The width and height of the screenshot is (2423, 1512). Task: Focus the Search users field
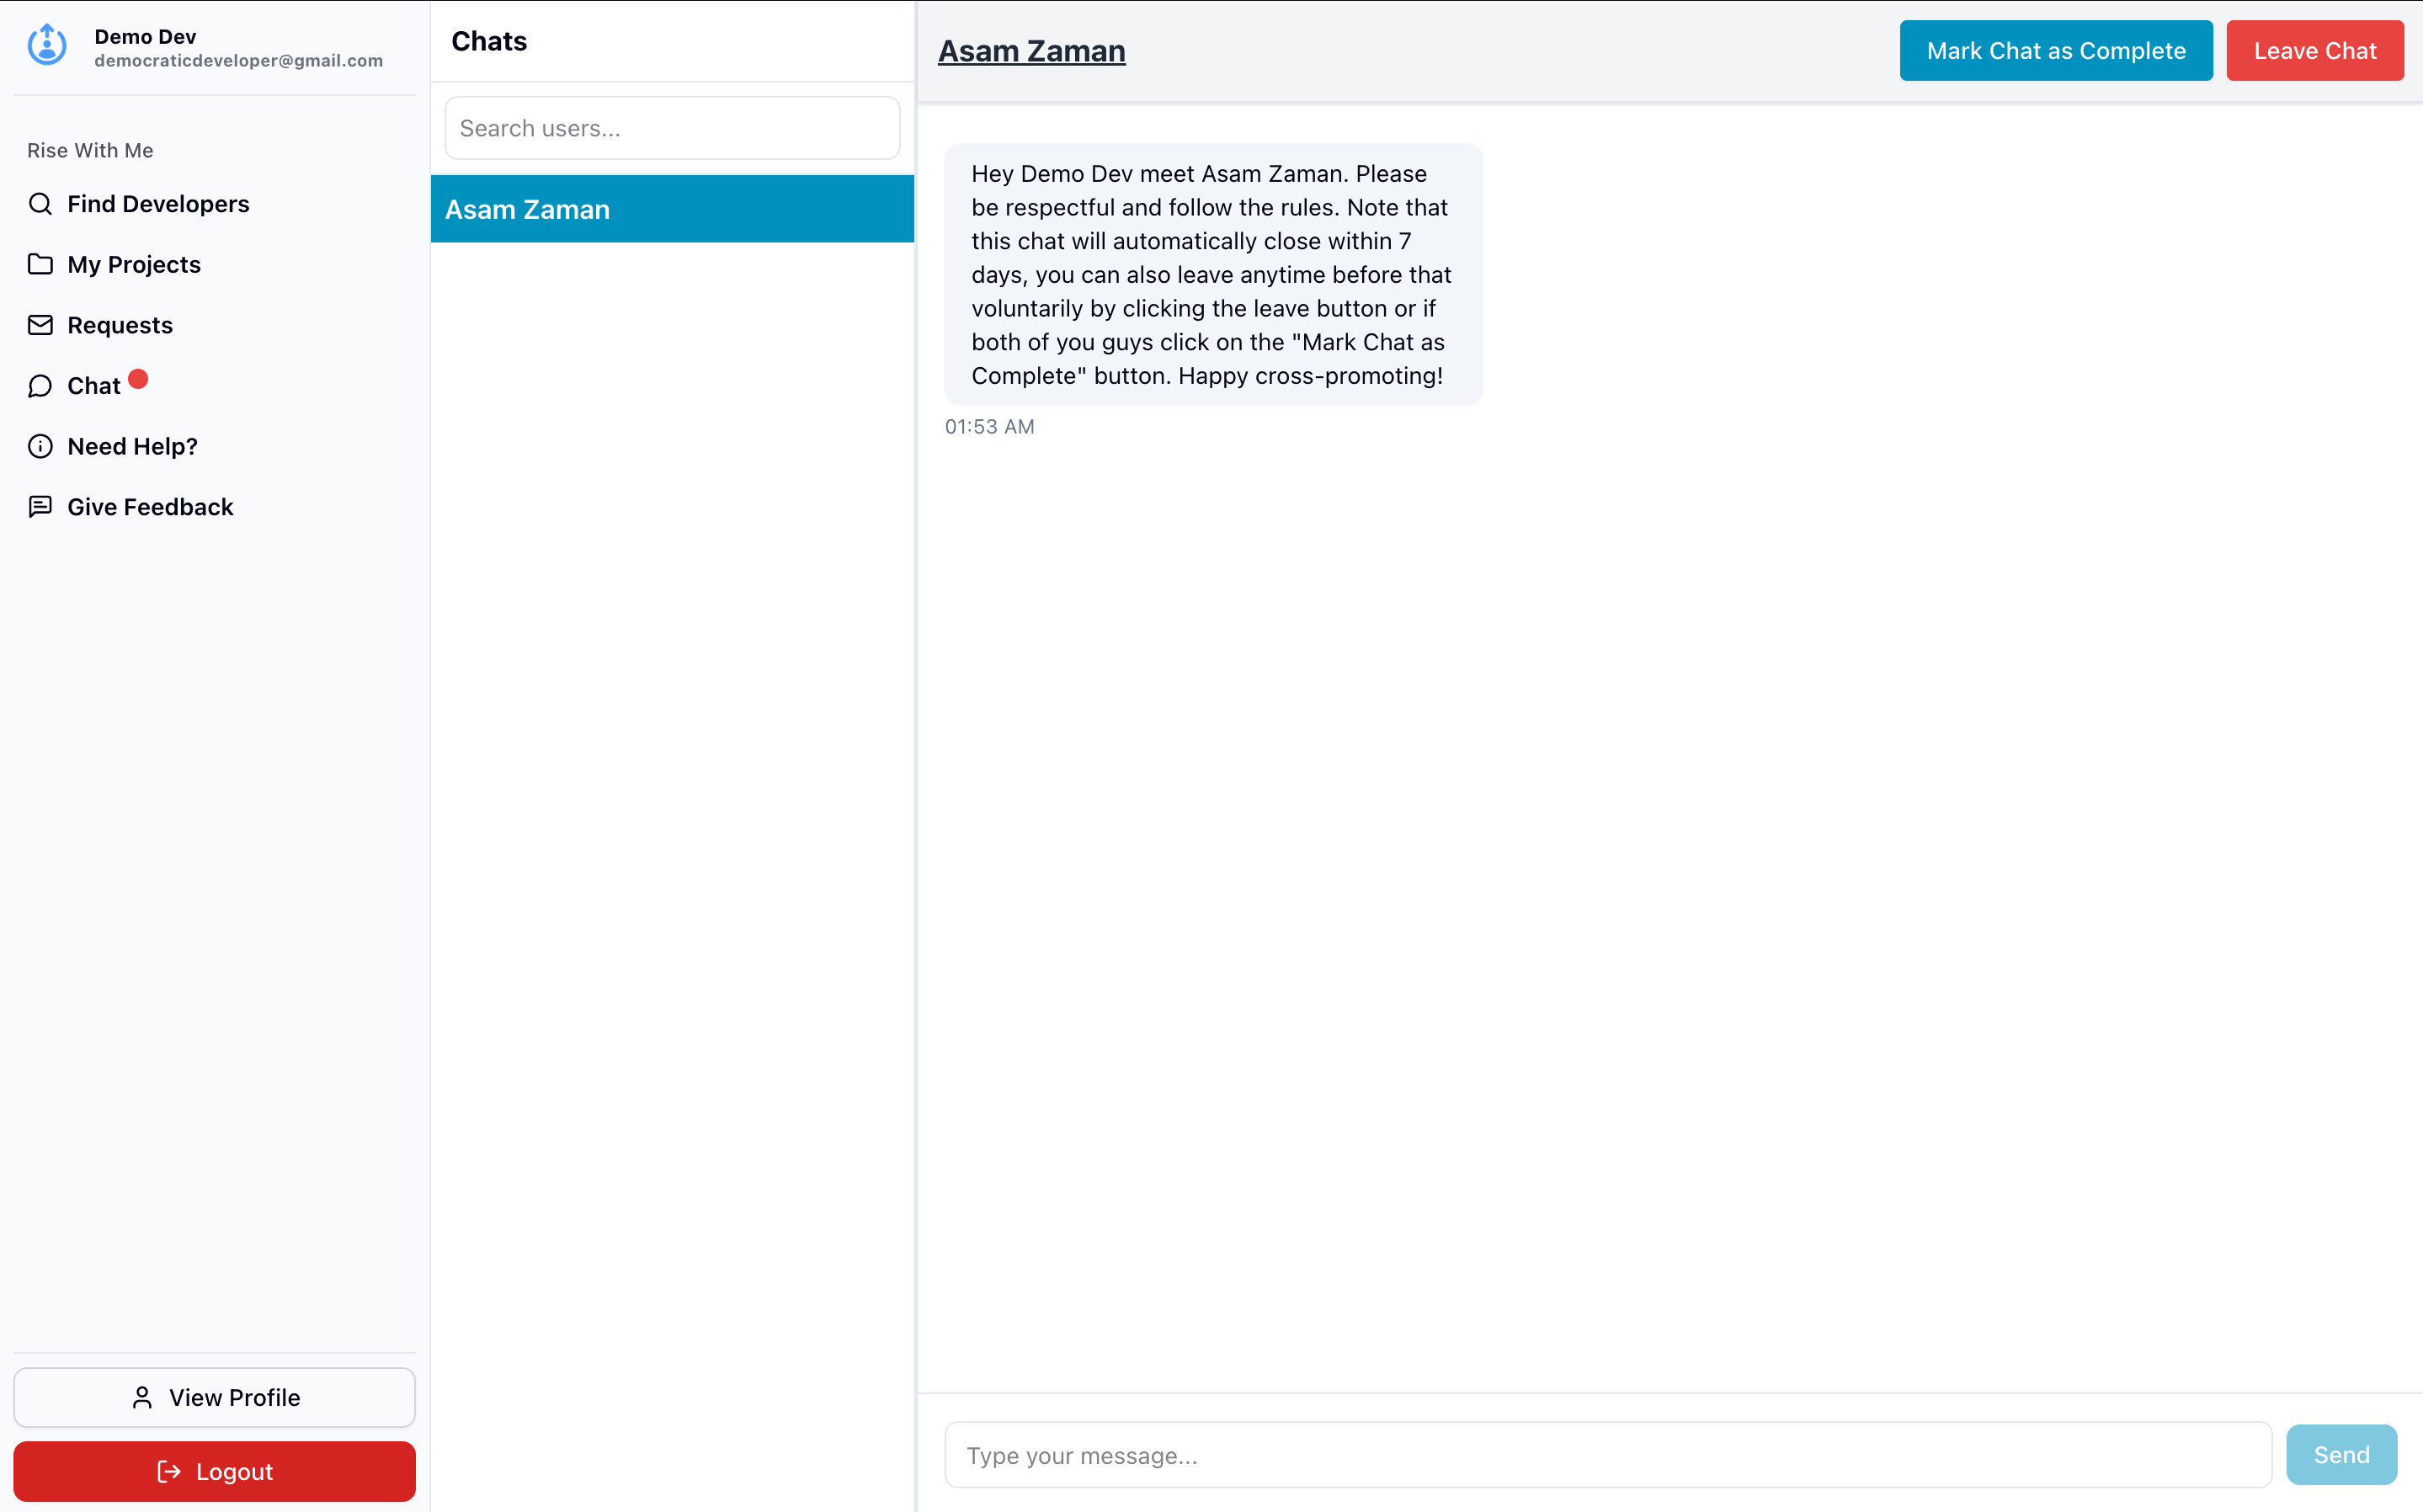point(672,128)
